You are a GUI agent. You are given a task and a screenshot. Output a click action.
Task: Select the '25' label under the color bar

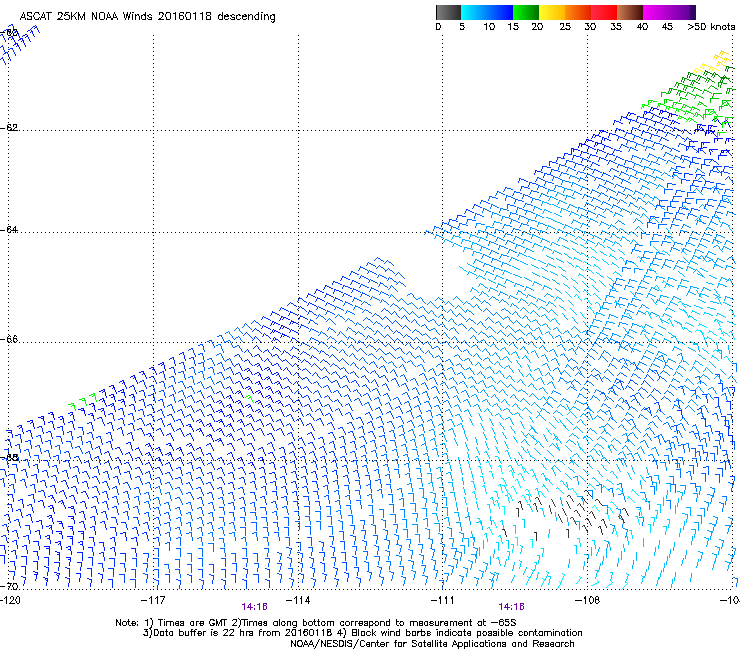pyautogui.click(x=565, y=26)
